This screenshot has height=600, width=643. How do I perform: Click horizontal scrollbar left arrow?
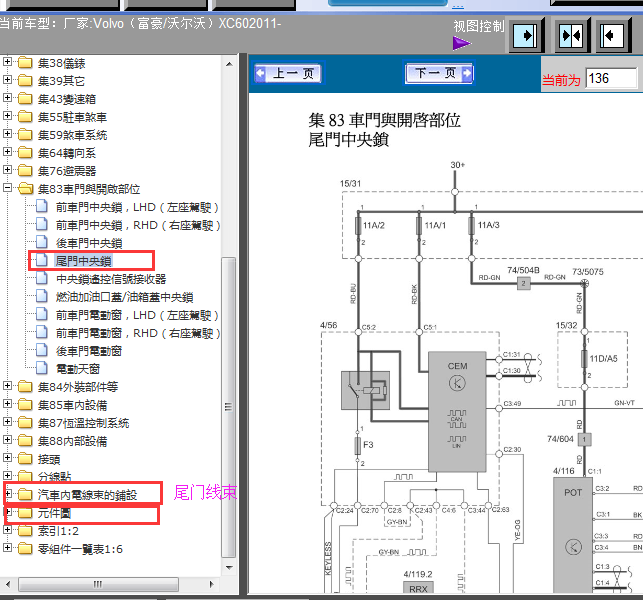(x=8, y=584)
